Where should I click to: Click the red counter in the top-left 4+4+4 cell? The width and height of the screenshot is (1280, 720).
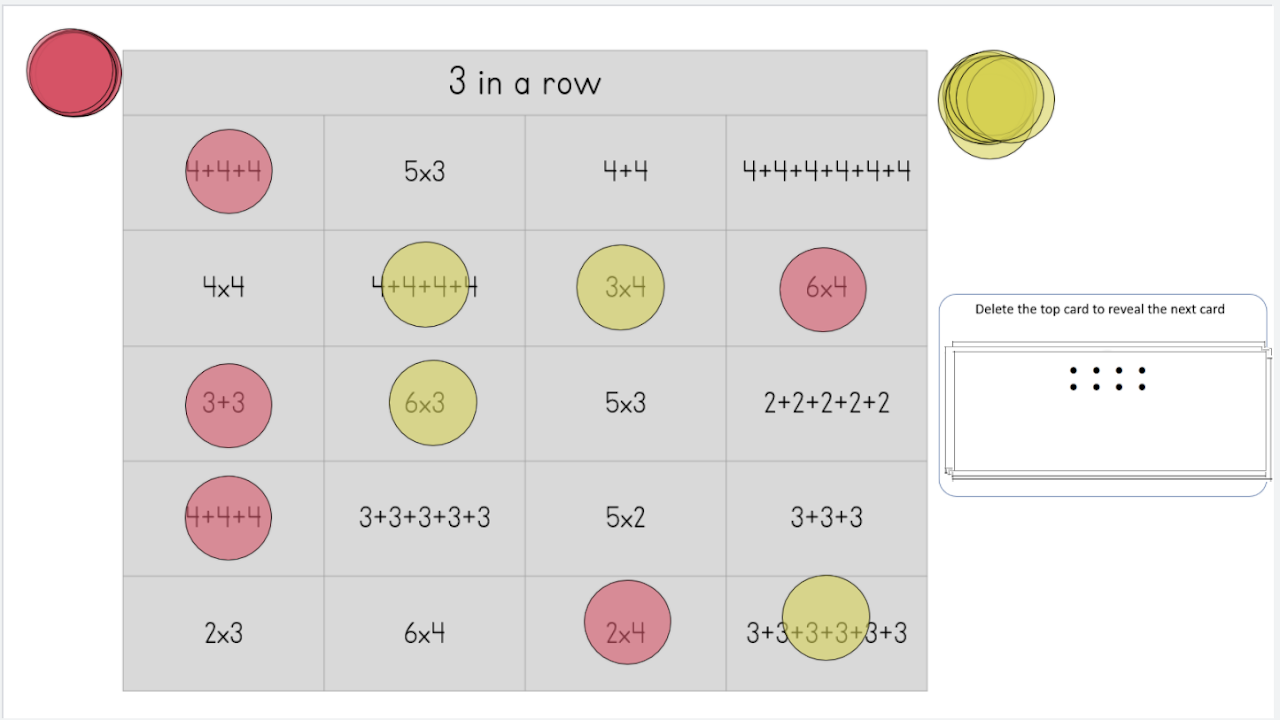(229, 171)
